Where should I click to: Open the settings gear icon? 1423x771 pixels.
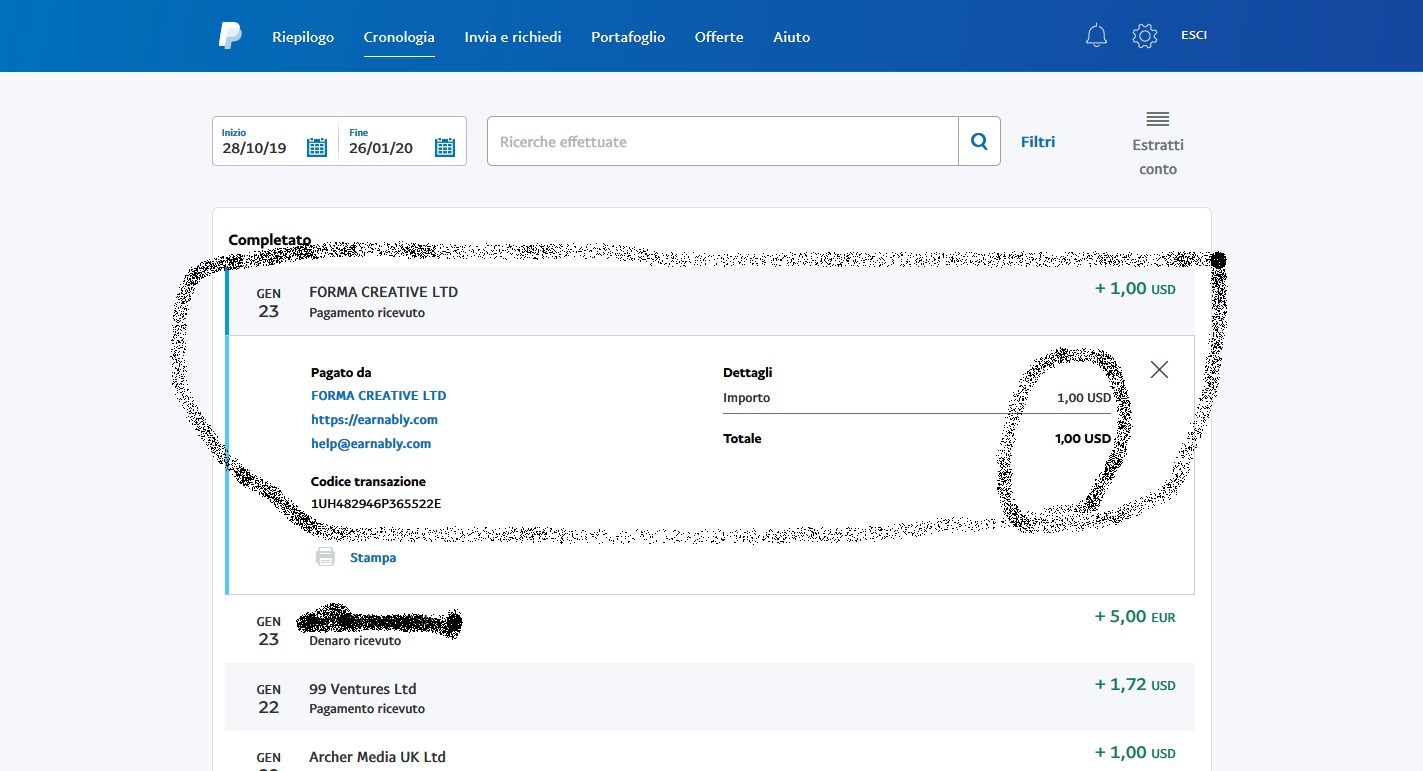point(1144,36)
